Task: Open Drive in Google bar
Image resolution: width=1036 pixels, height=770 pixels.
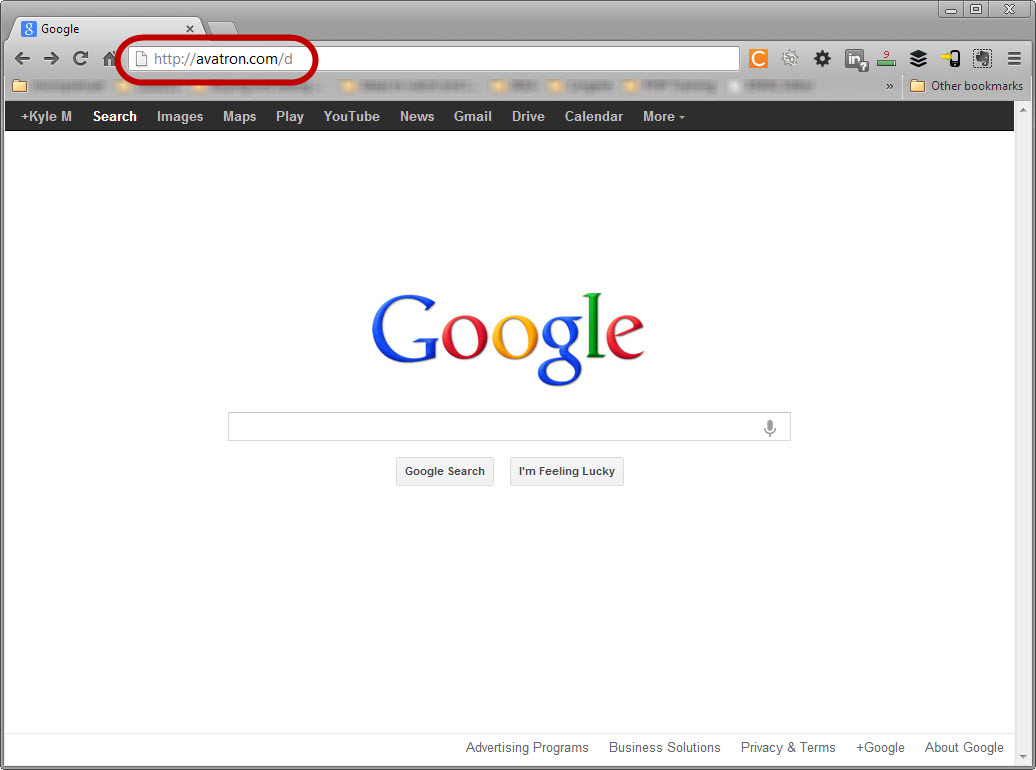Action: pos(528,116)
